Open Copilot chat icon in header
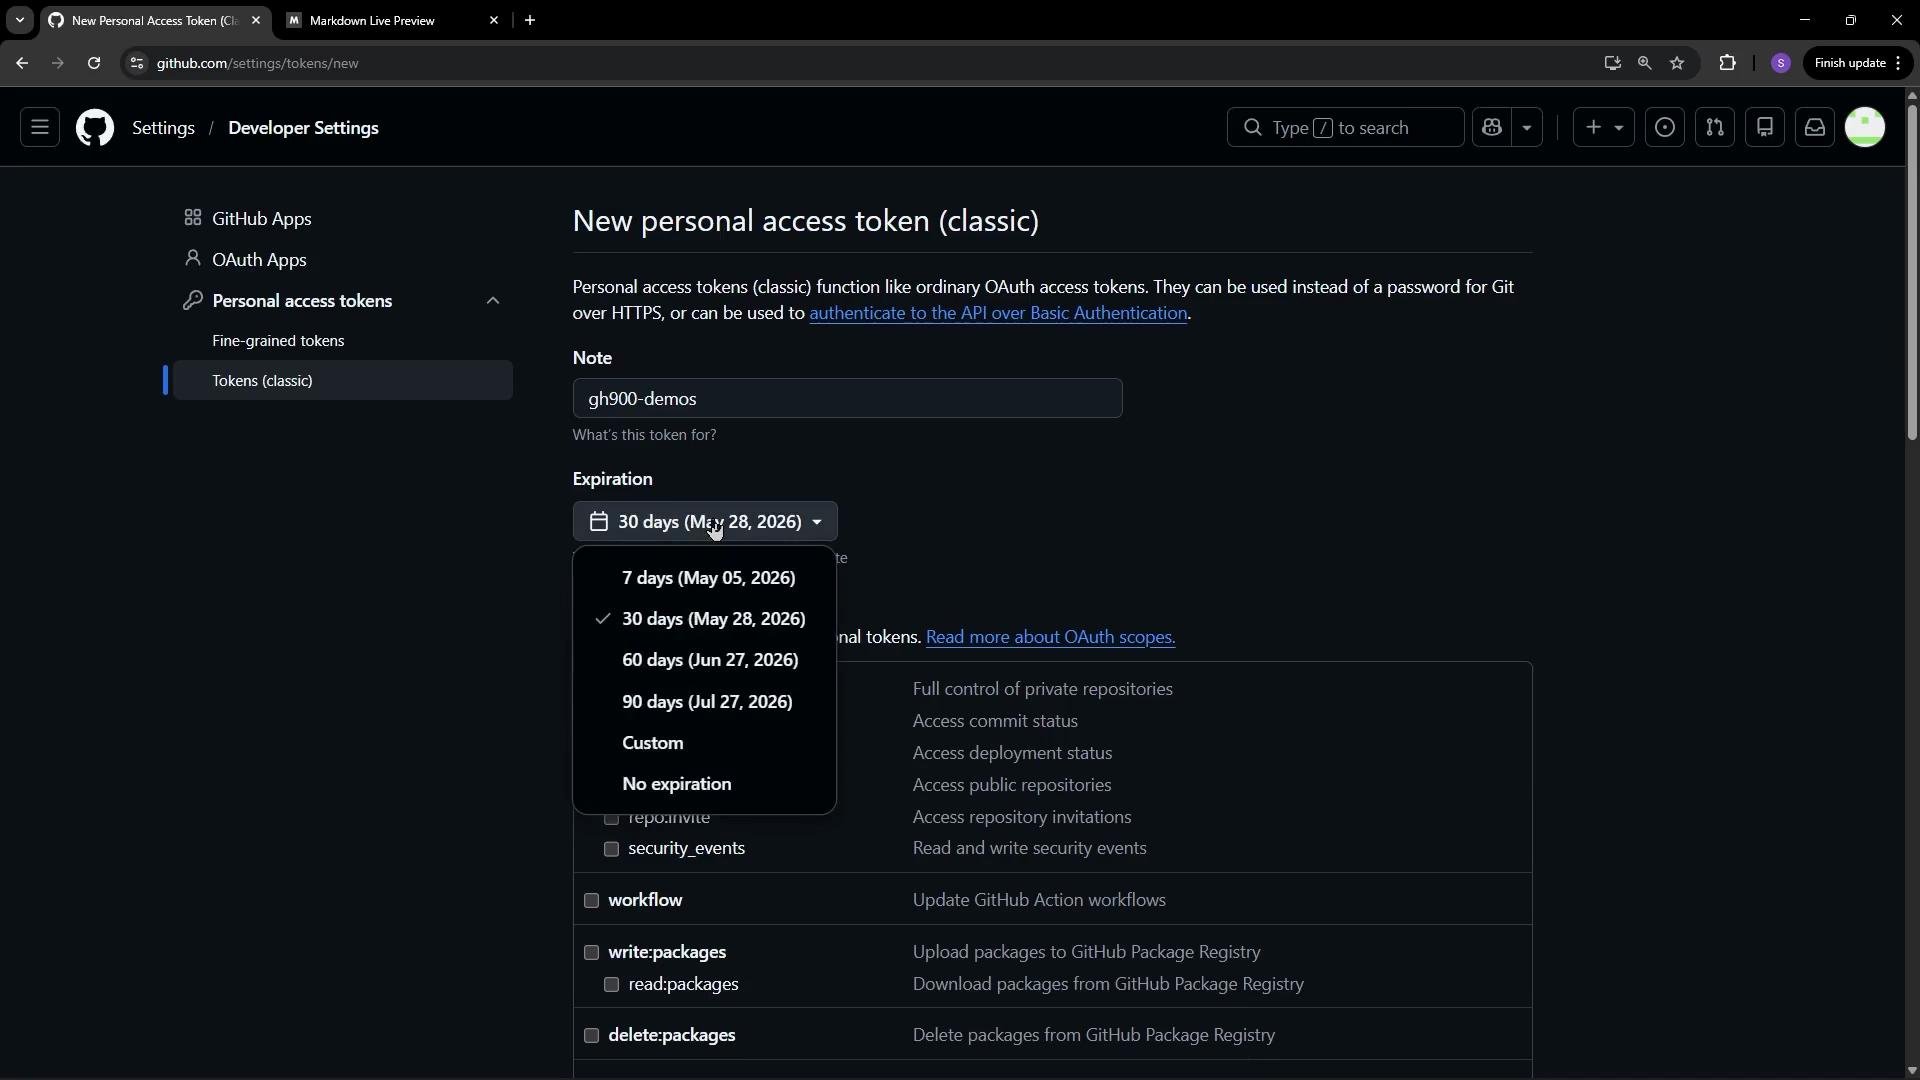This screenshot has width=1920, height=1080. click(1492, 128)
